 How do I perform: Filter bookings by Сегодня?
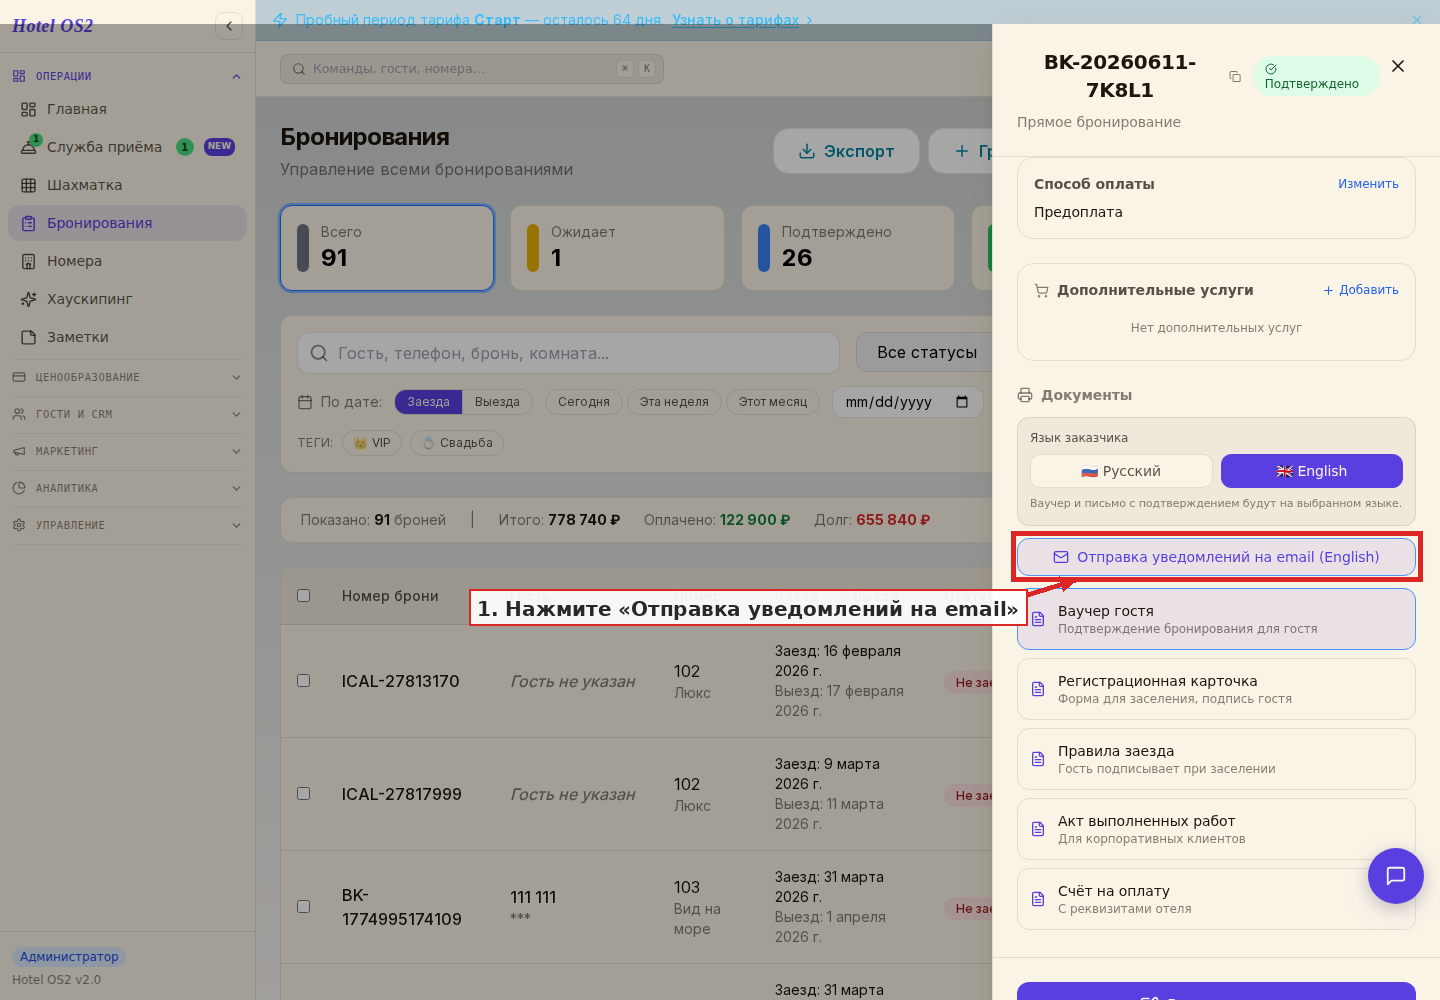point(584,402)
